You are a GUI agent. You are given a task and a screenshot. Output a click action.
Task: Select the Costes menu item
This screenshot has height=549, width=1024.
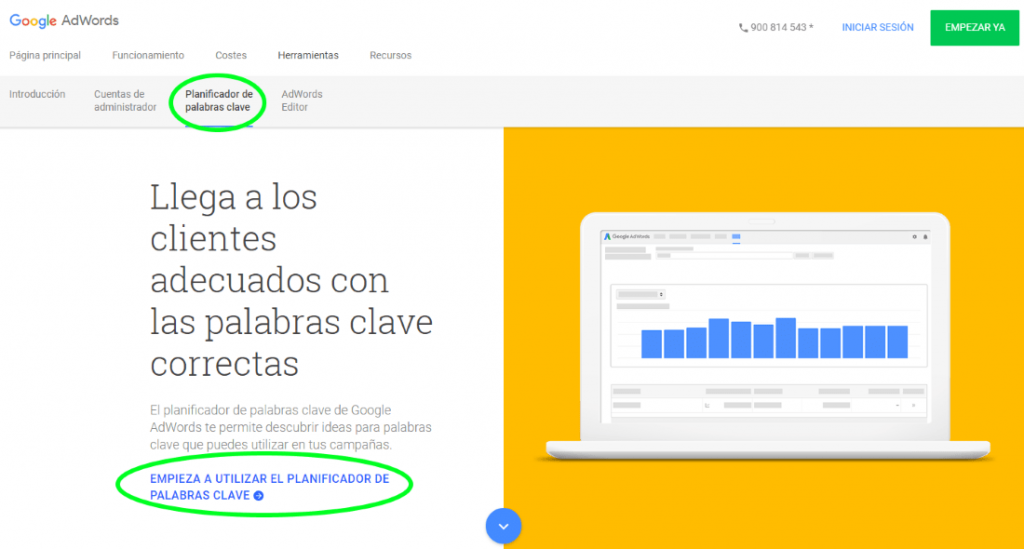[x=231, y=55]
